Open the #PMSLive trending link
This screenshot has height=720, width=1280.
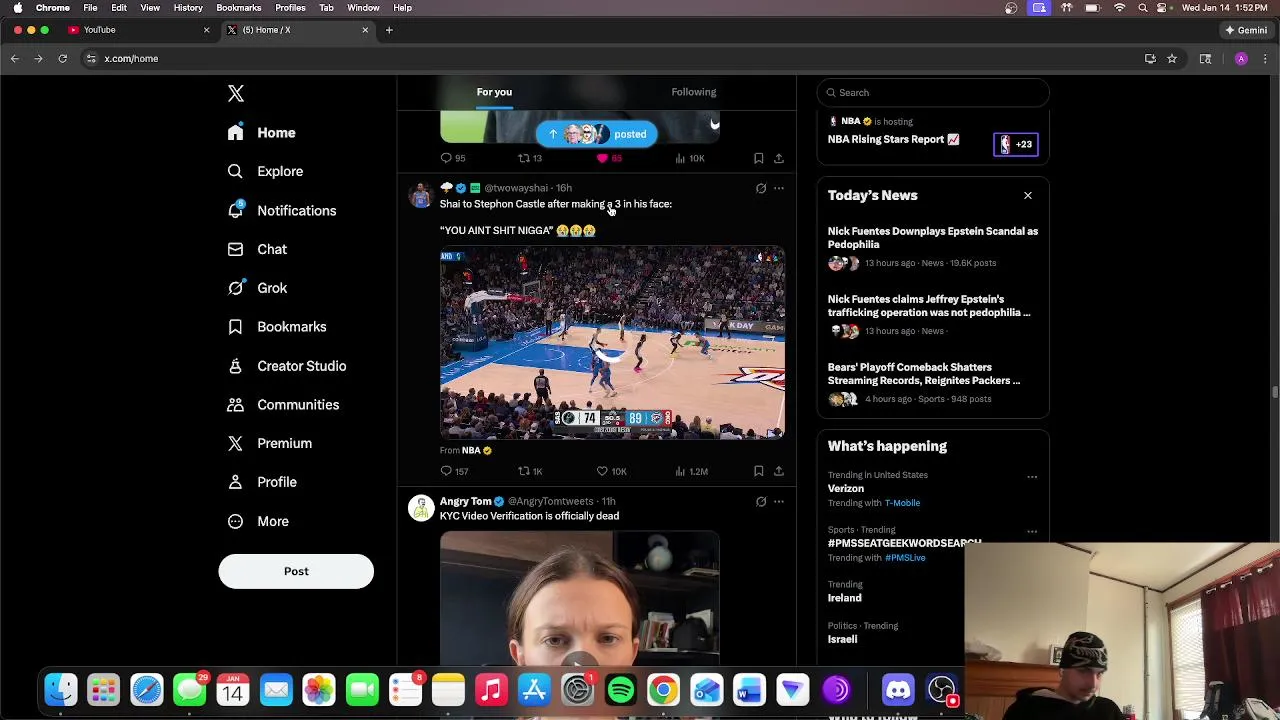[x=905, y=558]
